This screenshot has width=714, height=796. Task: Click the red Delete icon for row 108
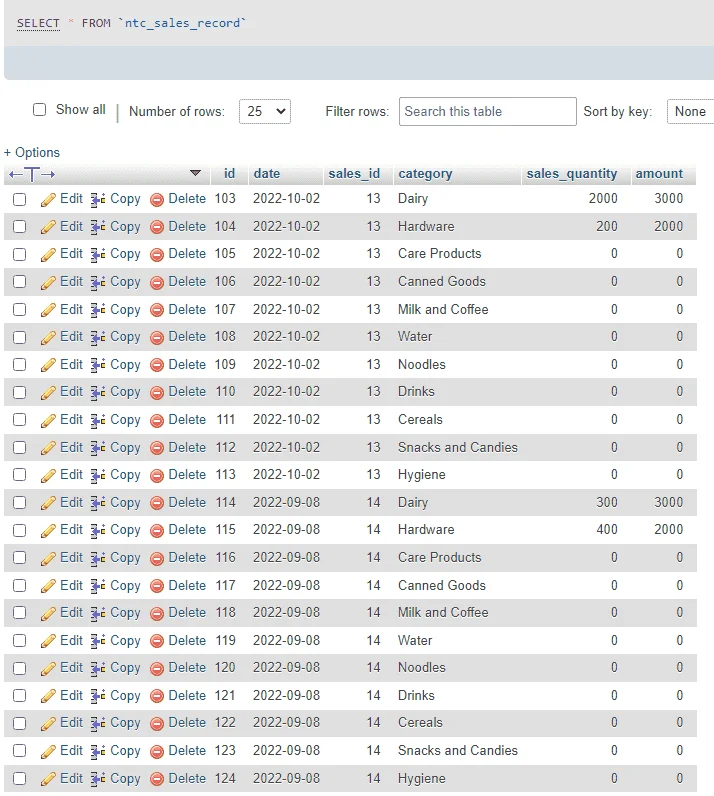click(x=157, y=337)
